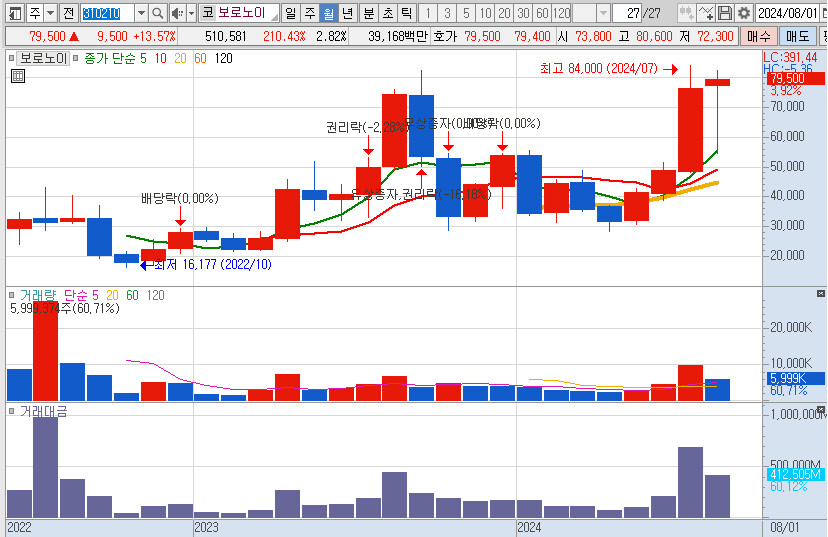The height and width of the screenshot is (537, 828).
Task: Click the square marker beside 거래량 legend
Action: click(12, 295)
